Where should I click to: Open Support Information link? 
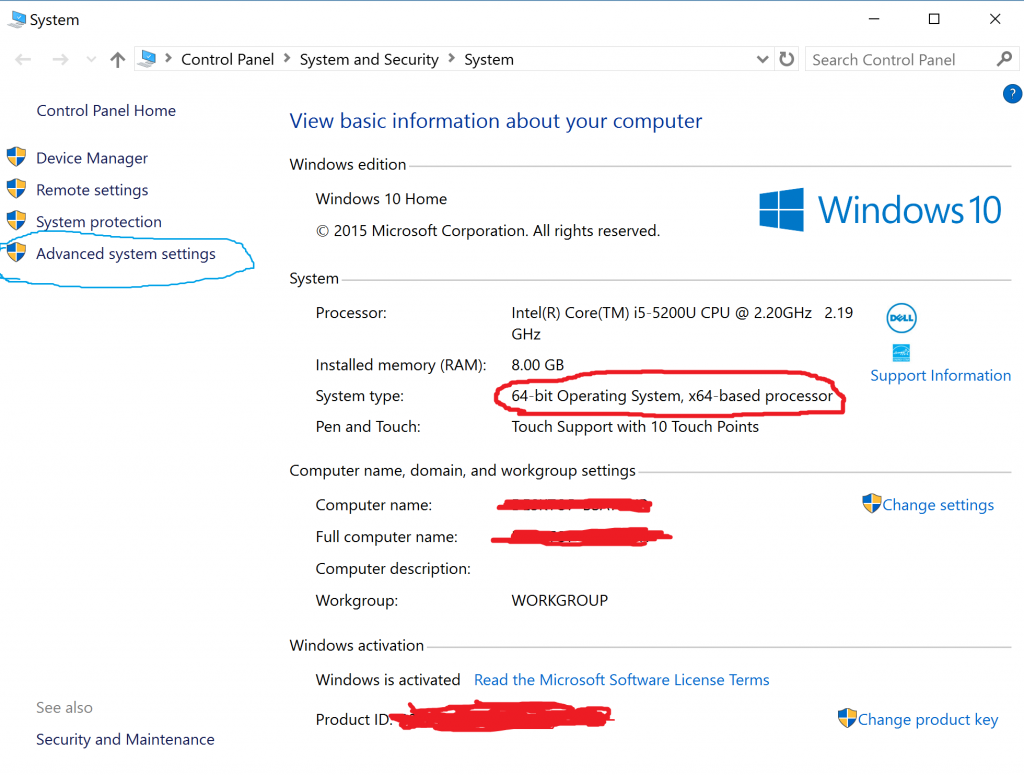pos(940,375)
